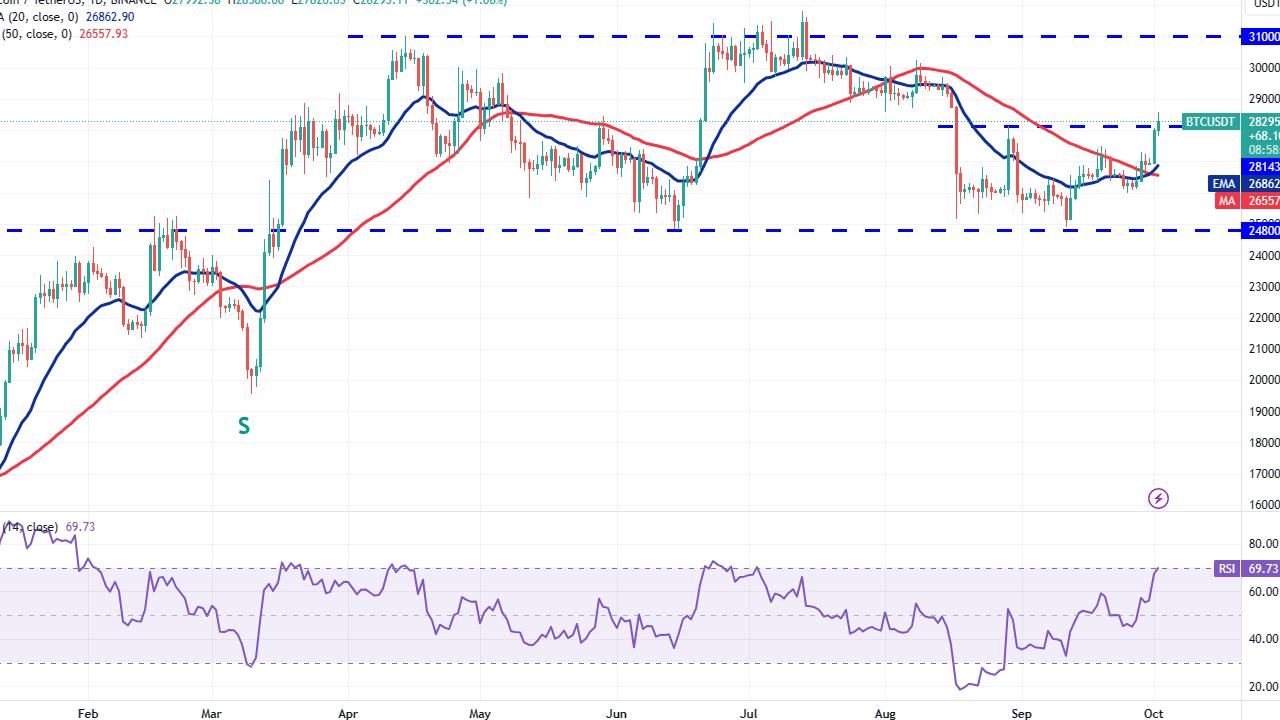Click the EMA indicator label on the price scale
Image resolution: width=1280 pixels, height=720 pixels.
click(x=1226, y=184)
